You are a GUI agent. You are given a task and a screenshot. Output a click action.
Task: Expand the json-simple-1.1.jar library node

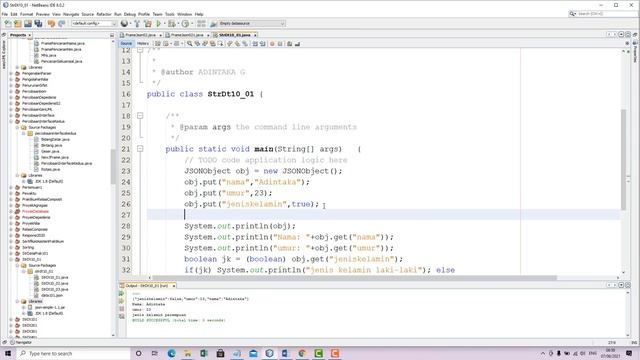point(24,307)
